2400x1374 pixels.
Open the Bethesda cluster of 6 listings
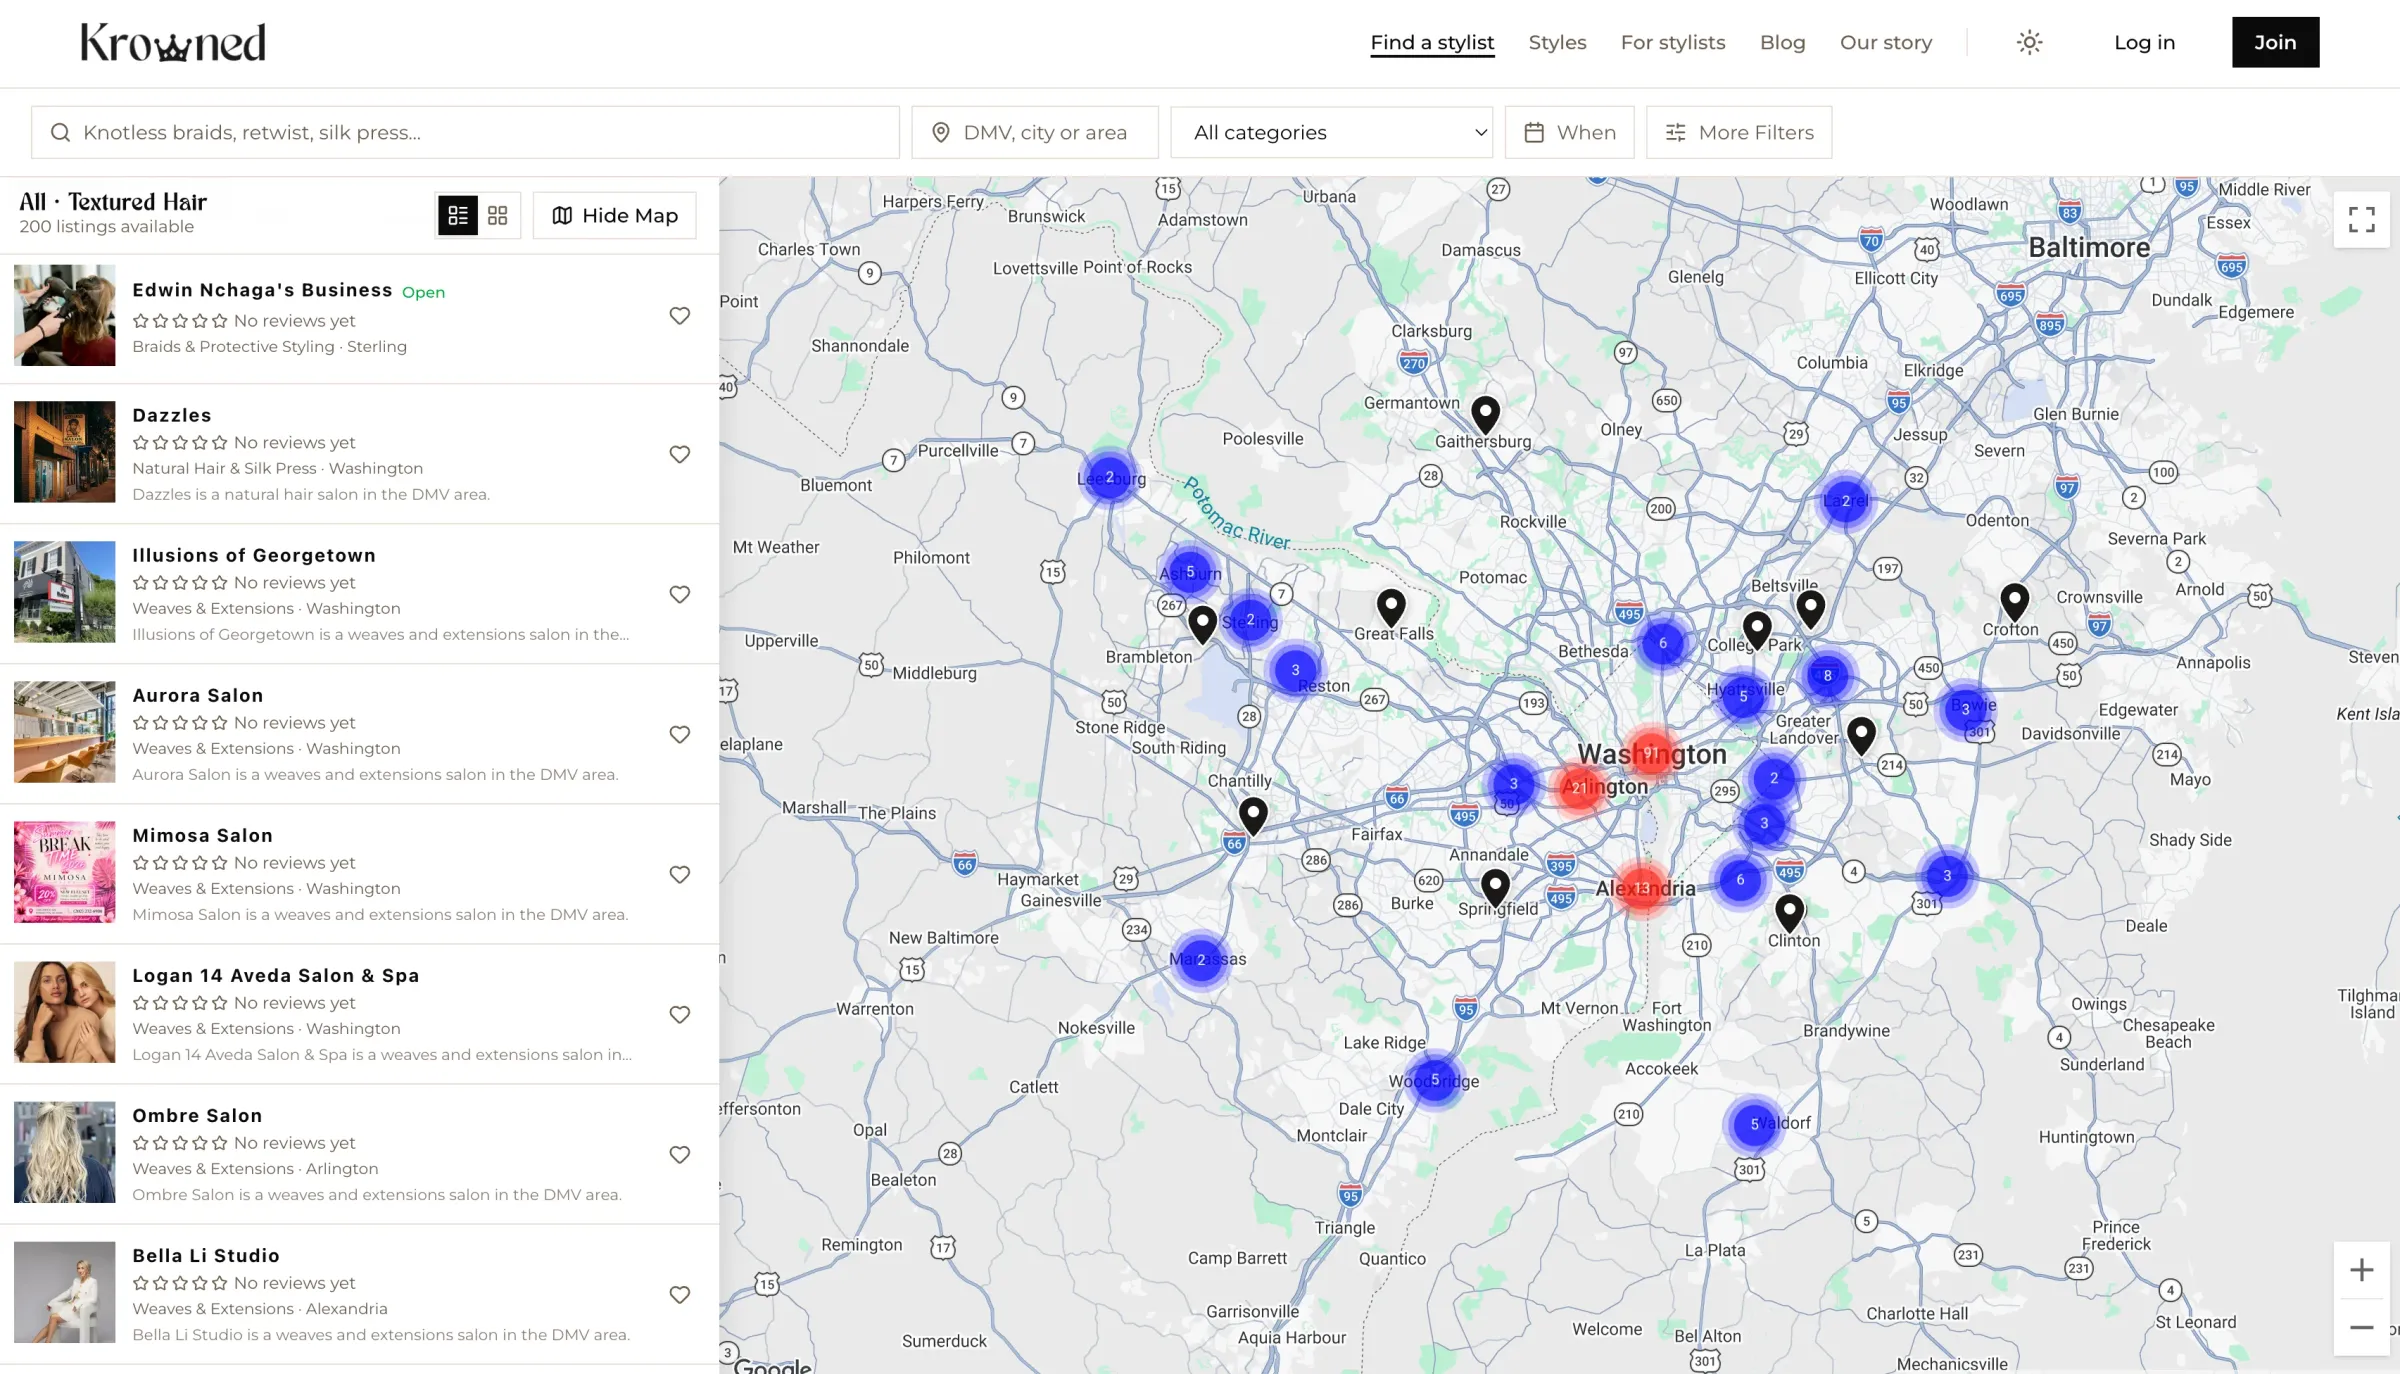1663,643
